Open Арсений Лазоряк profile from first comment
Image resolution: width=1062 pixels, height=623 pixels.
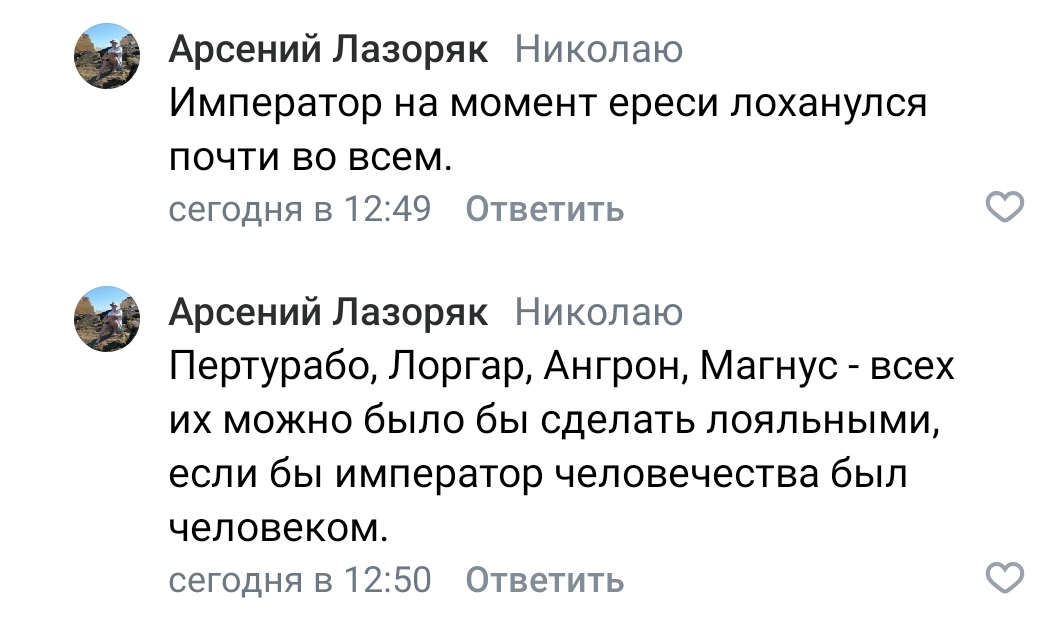[x=328, y=50]
